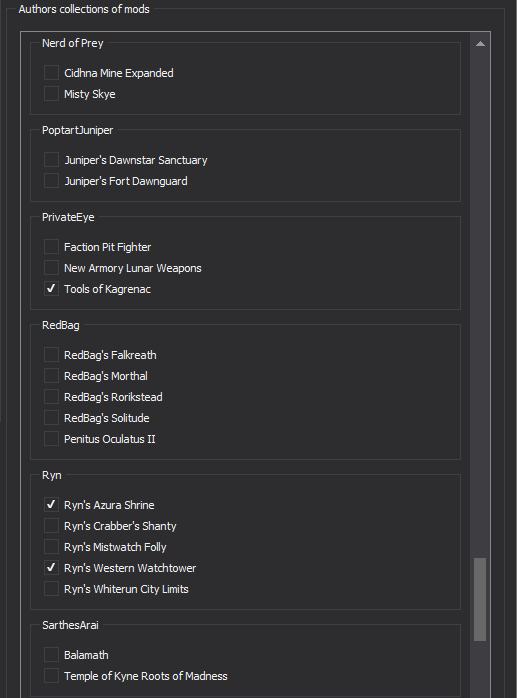This screenshot has height=698, width=517.
Task: Enable RedBag's Morthal checkbox
Action: (51, 375)
